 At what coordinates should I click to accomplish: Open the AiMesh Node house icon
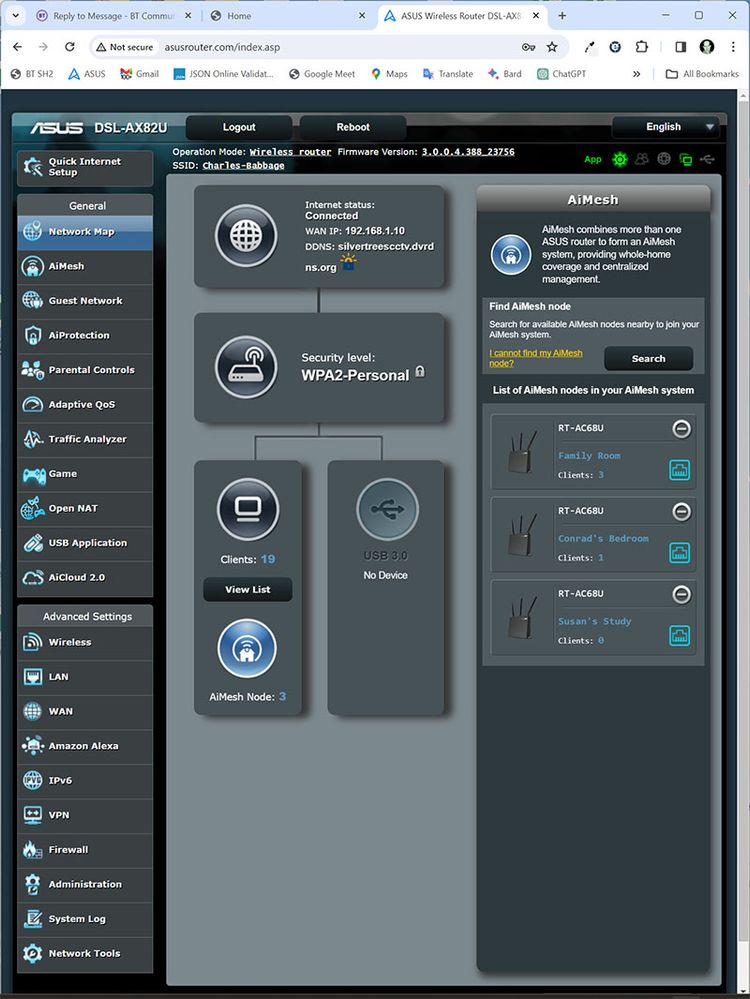[x=247, y=649]
